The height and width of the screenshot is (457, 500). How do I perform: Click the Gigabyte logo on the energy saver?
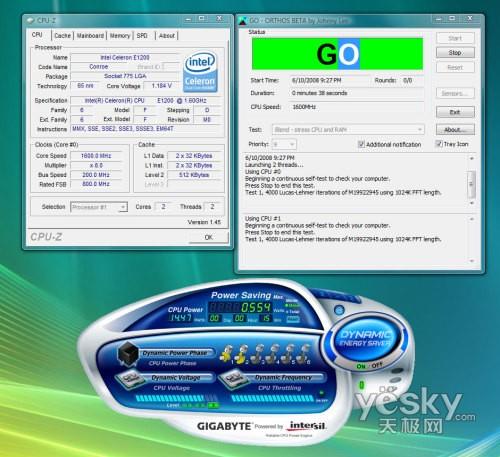224,426
